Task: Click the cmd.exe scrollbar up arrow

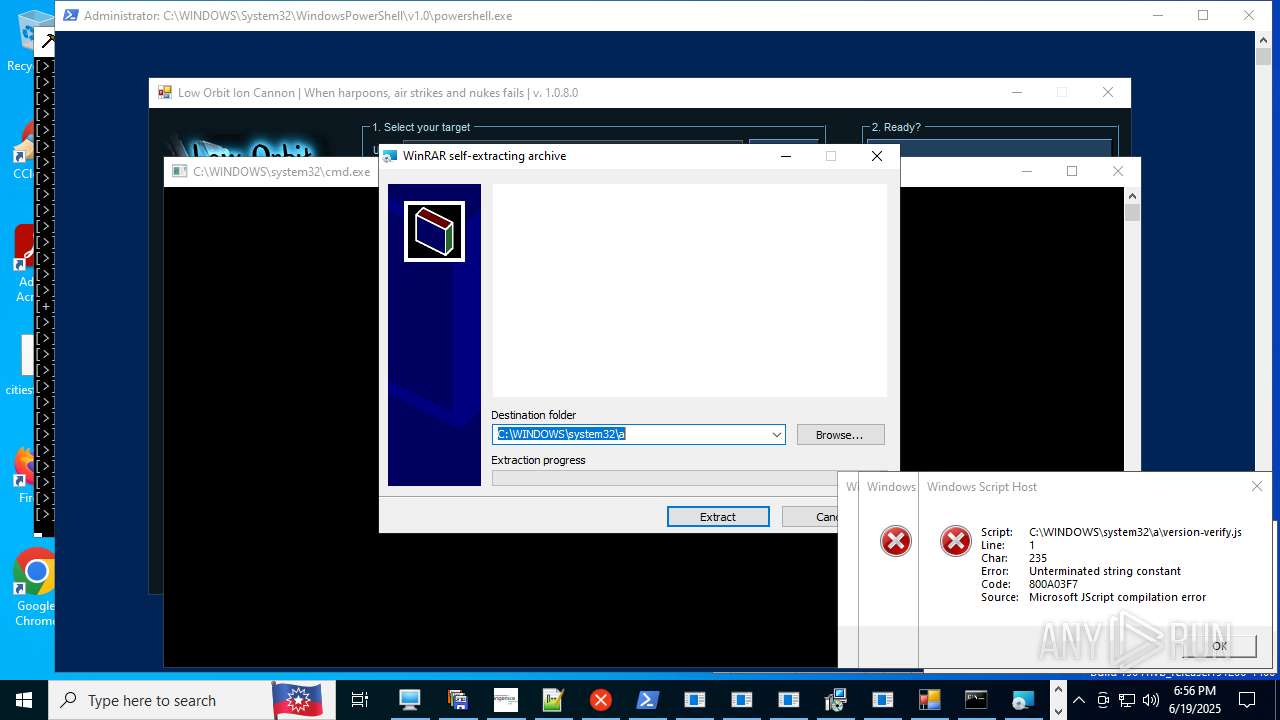Action: tap(1132, 196)
